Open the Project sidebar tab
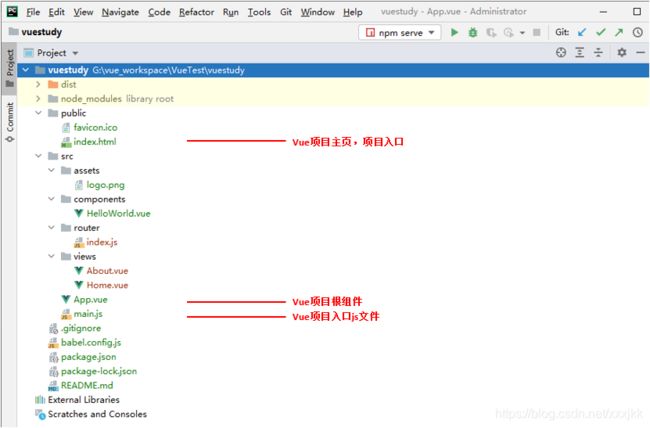Image resolution: width=650 pixels, height=428 pixels. [x=10, y=68]
